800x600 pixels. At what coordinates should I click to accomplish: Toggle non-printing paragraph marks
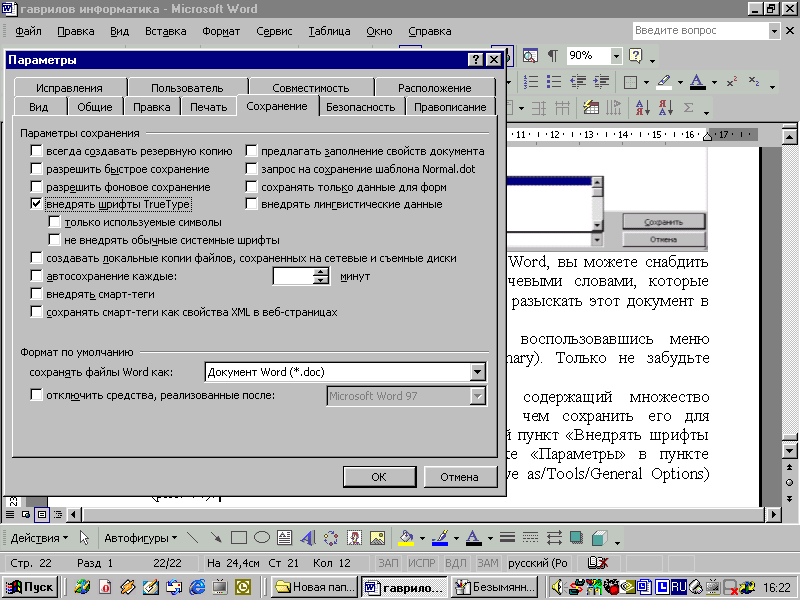pyautogui.click(x=553, y=56)
